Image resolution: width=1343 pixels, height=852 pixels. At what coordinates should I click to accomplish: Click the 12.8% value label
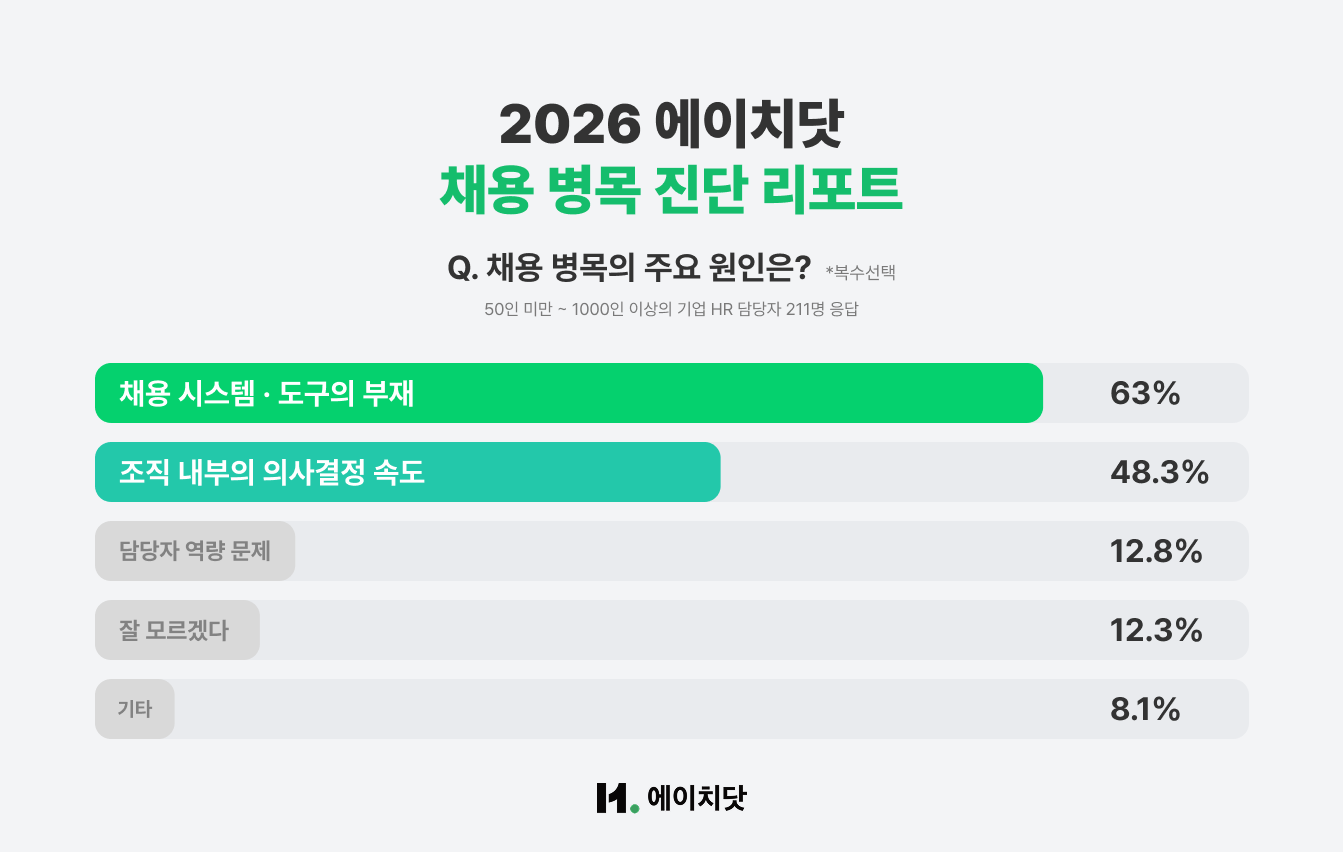tap(1156, 551)
